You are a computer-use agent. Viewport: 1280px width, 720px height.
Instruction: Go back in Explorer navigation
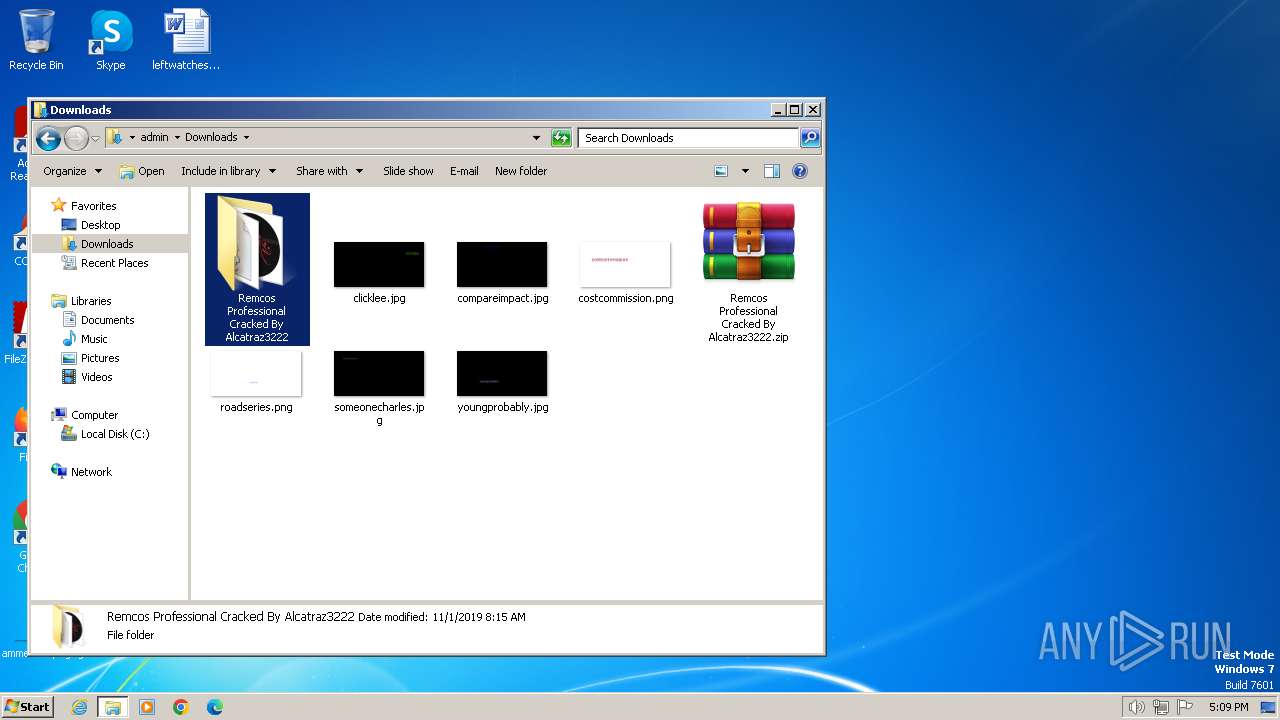(x=48, y=138)
